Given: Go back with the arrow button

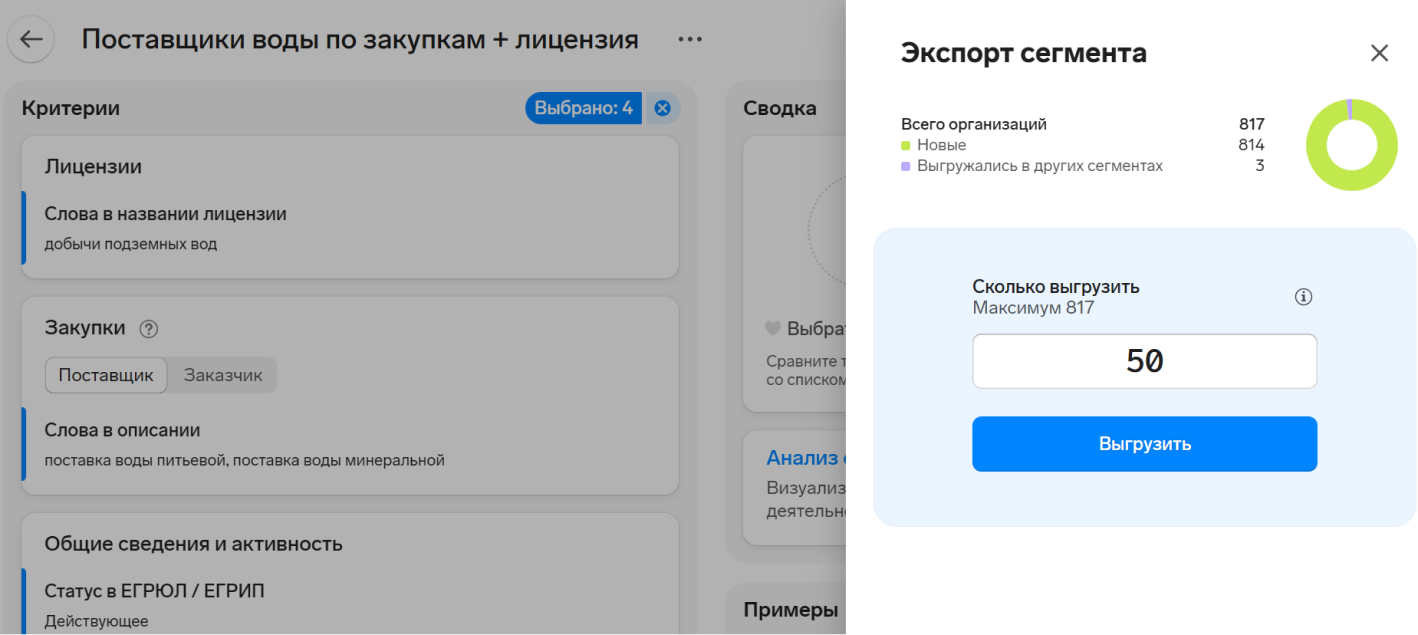Looking at the screenshot, I should pyautogui.click(x=31, y=40).
